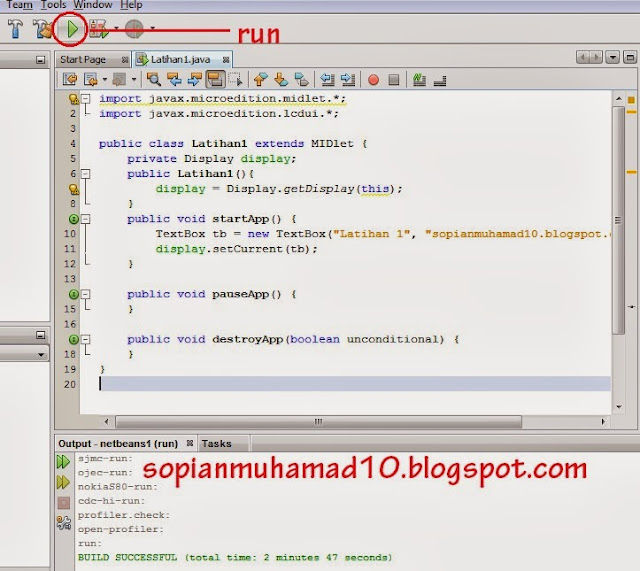The image size is (640, 571).
Task: Click the hint lightbulb beside display = Display.getDisplay
Action: pos(73,189)
